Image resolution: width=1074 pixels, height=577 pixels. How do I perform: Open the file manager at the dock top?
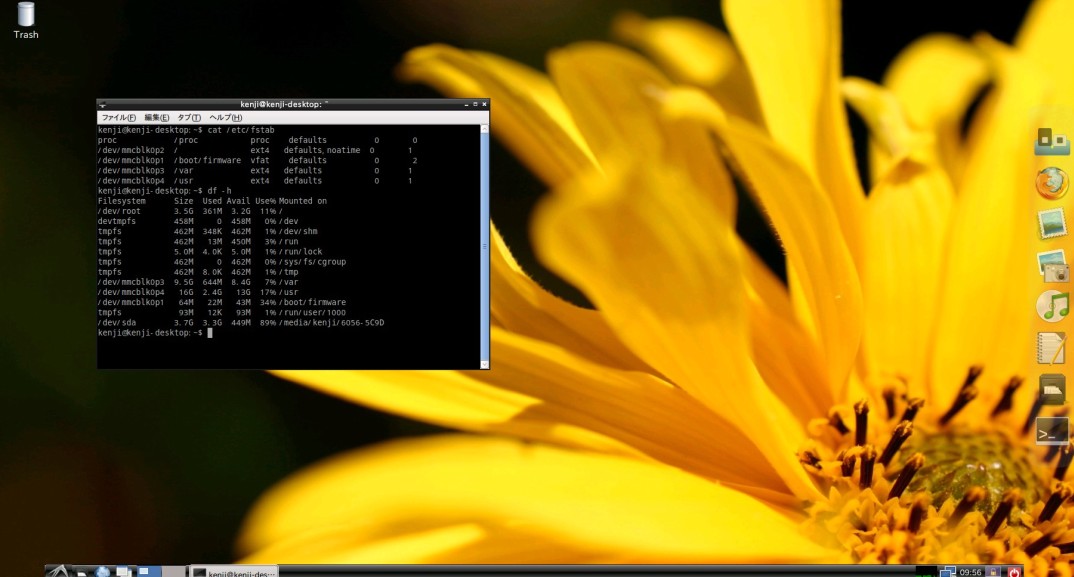[1051, 141]
